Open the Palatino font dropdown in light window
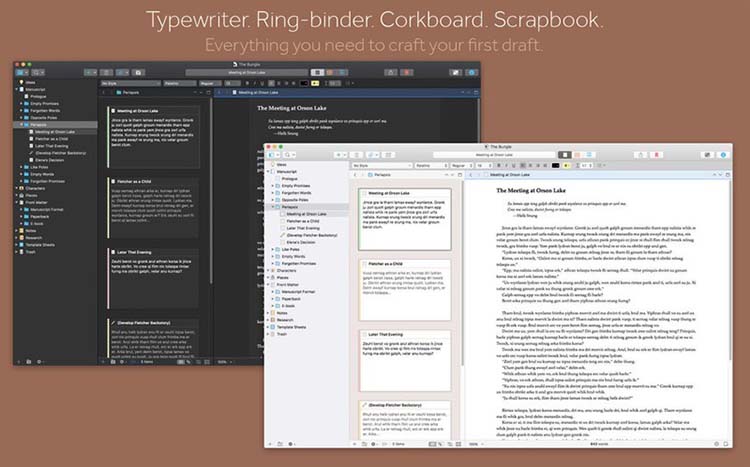Screen dimensions: 750x467 pos(431,166)
